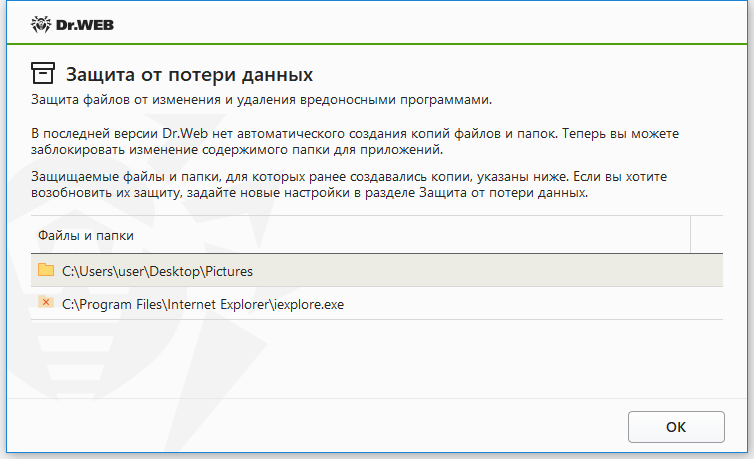Viewport: 754px width, 459px height.
Task: Click the paragraph starting with "В последней версии Dr.Web"
Action: [x=355, y=141]
